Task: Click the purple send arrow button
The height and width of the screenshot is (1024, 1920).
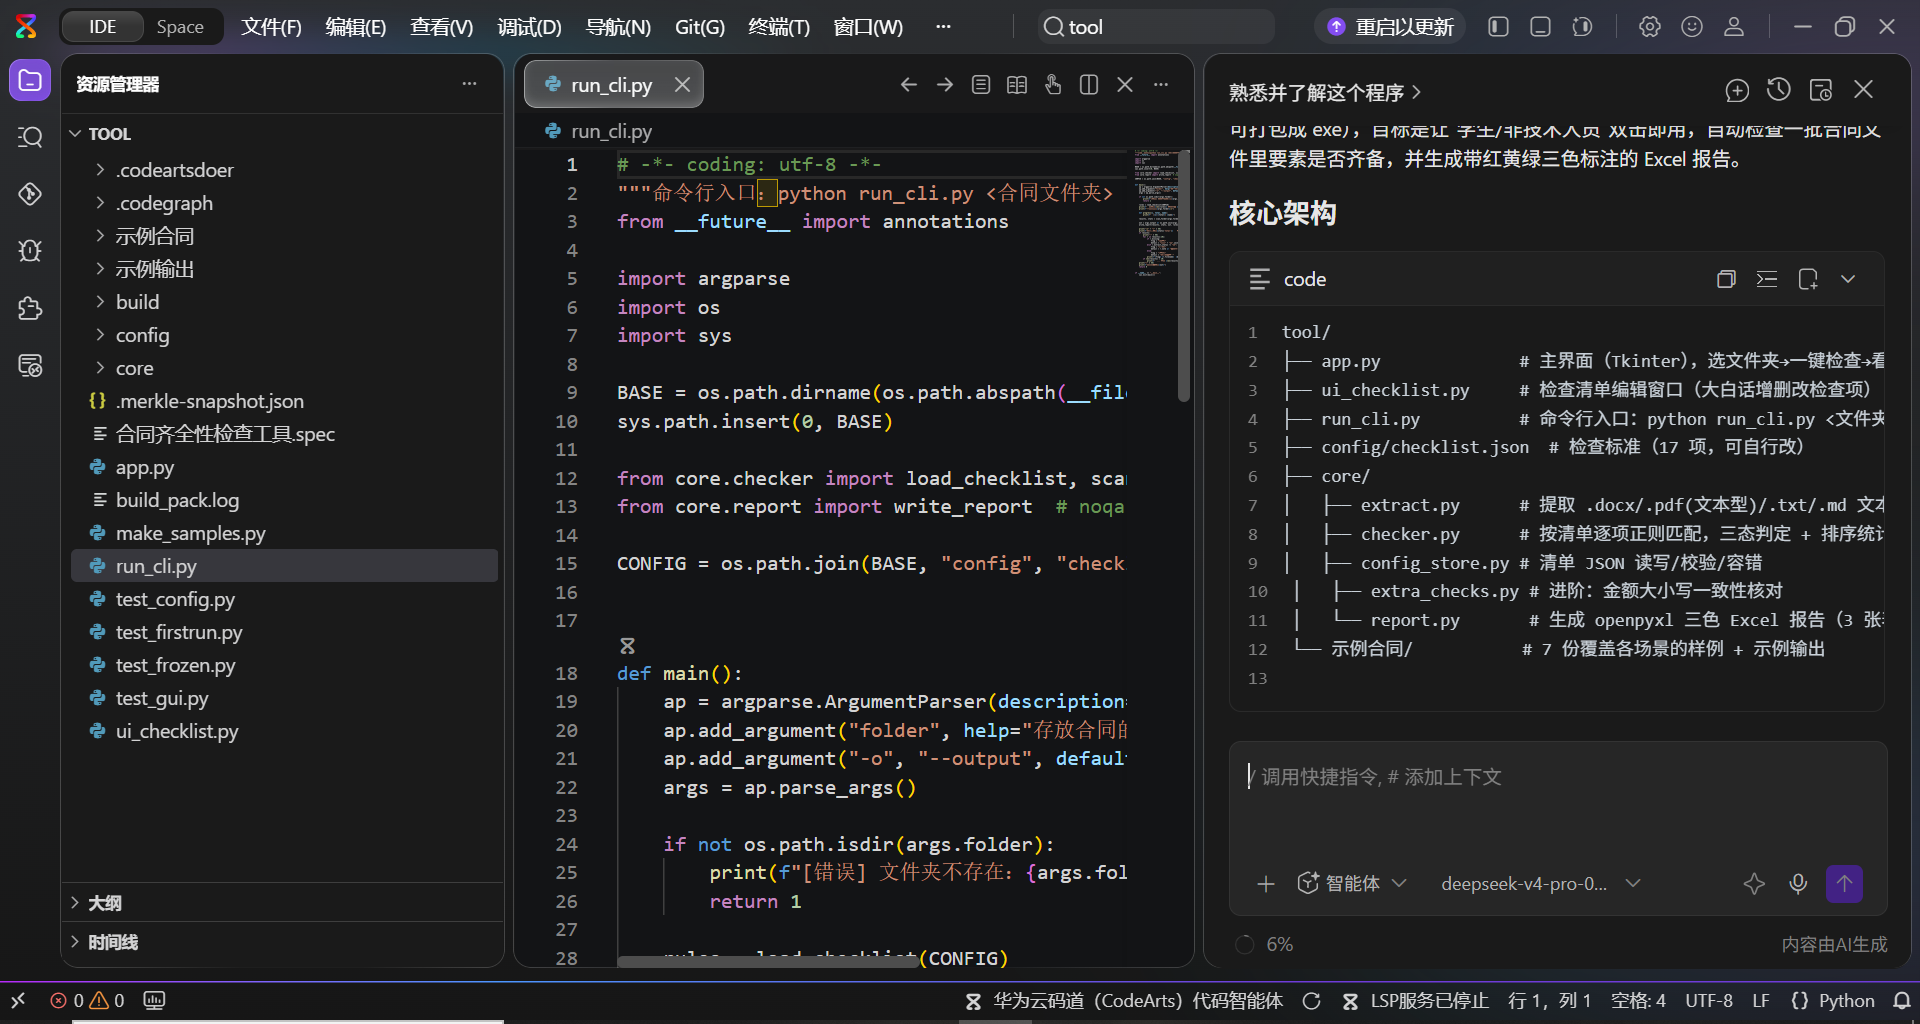Action: coord(1844,884)
